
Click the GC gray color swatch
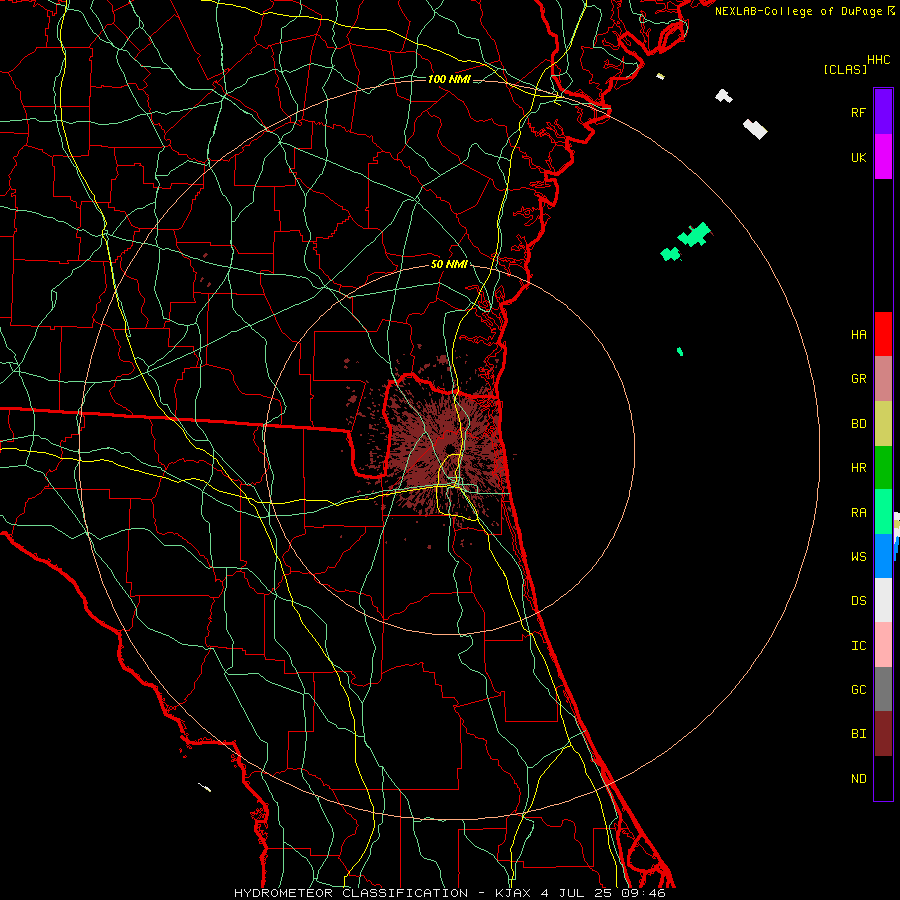point(883,689)
